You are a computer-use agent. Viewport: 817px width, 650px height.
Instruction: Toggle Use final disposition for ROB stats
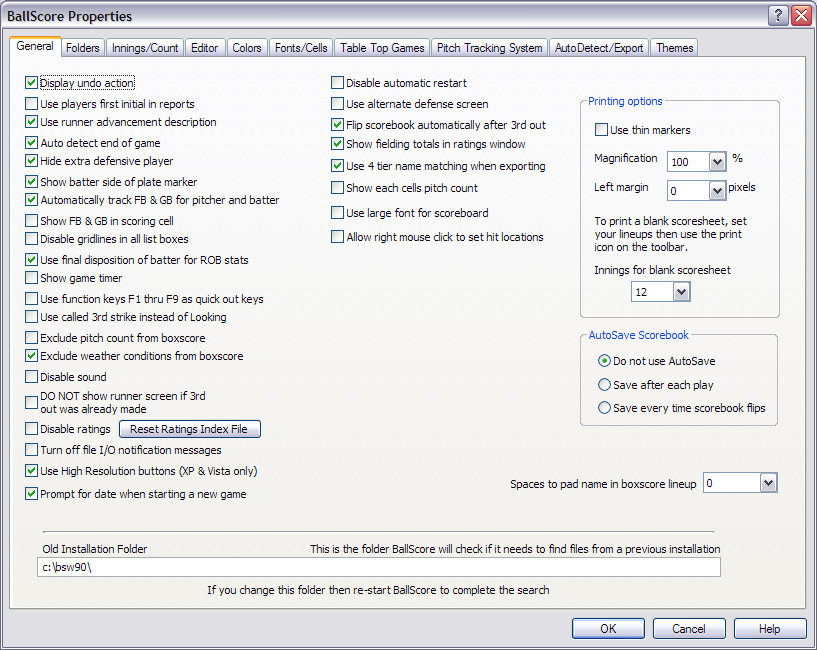(x=31, y=260)
